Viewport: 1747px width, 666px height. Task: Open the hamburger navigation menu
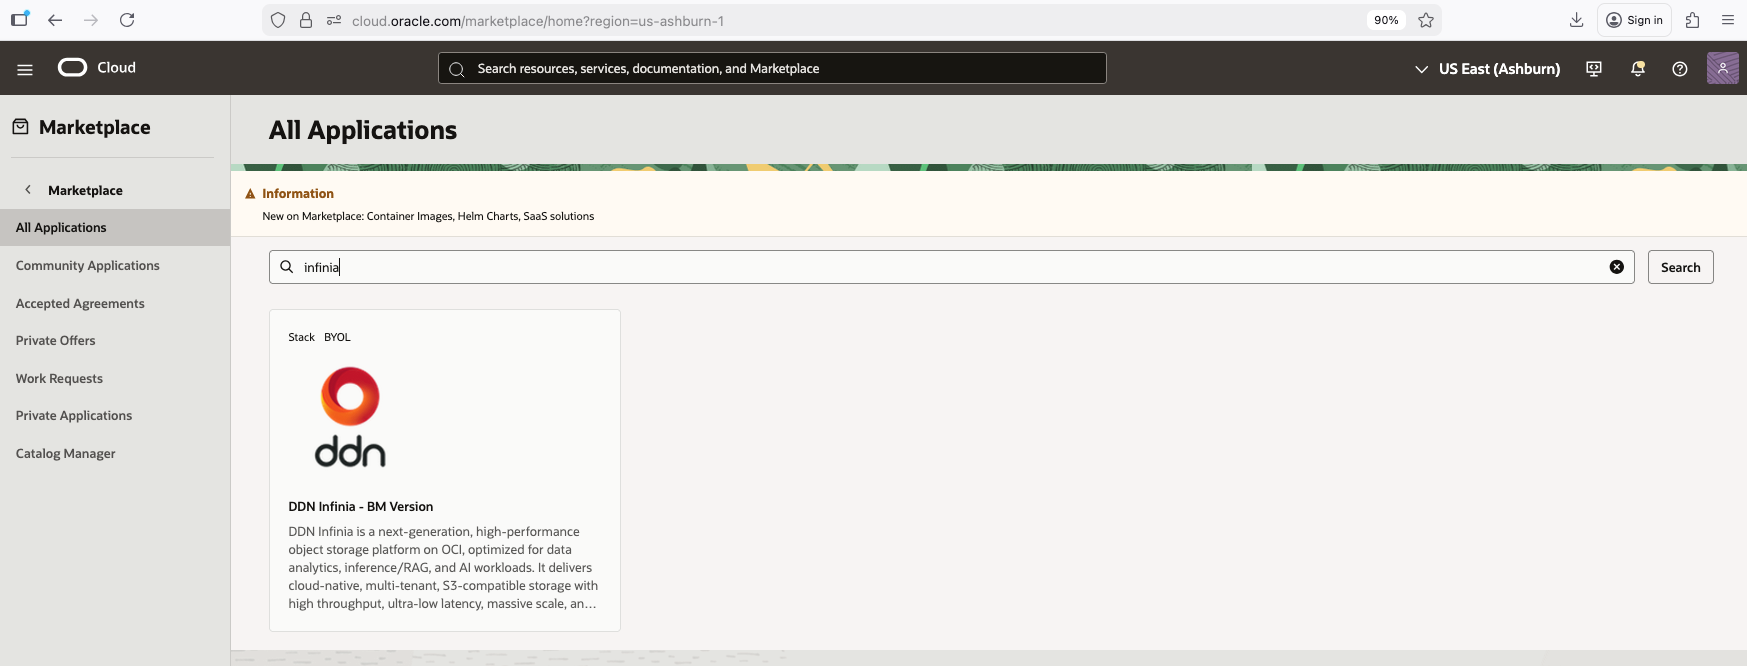25,69
